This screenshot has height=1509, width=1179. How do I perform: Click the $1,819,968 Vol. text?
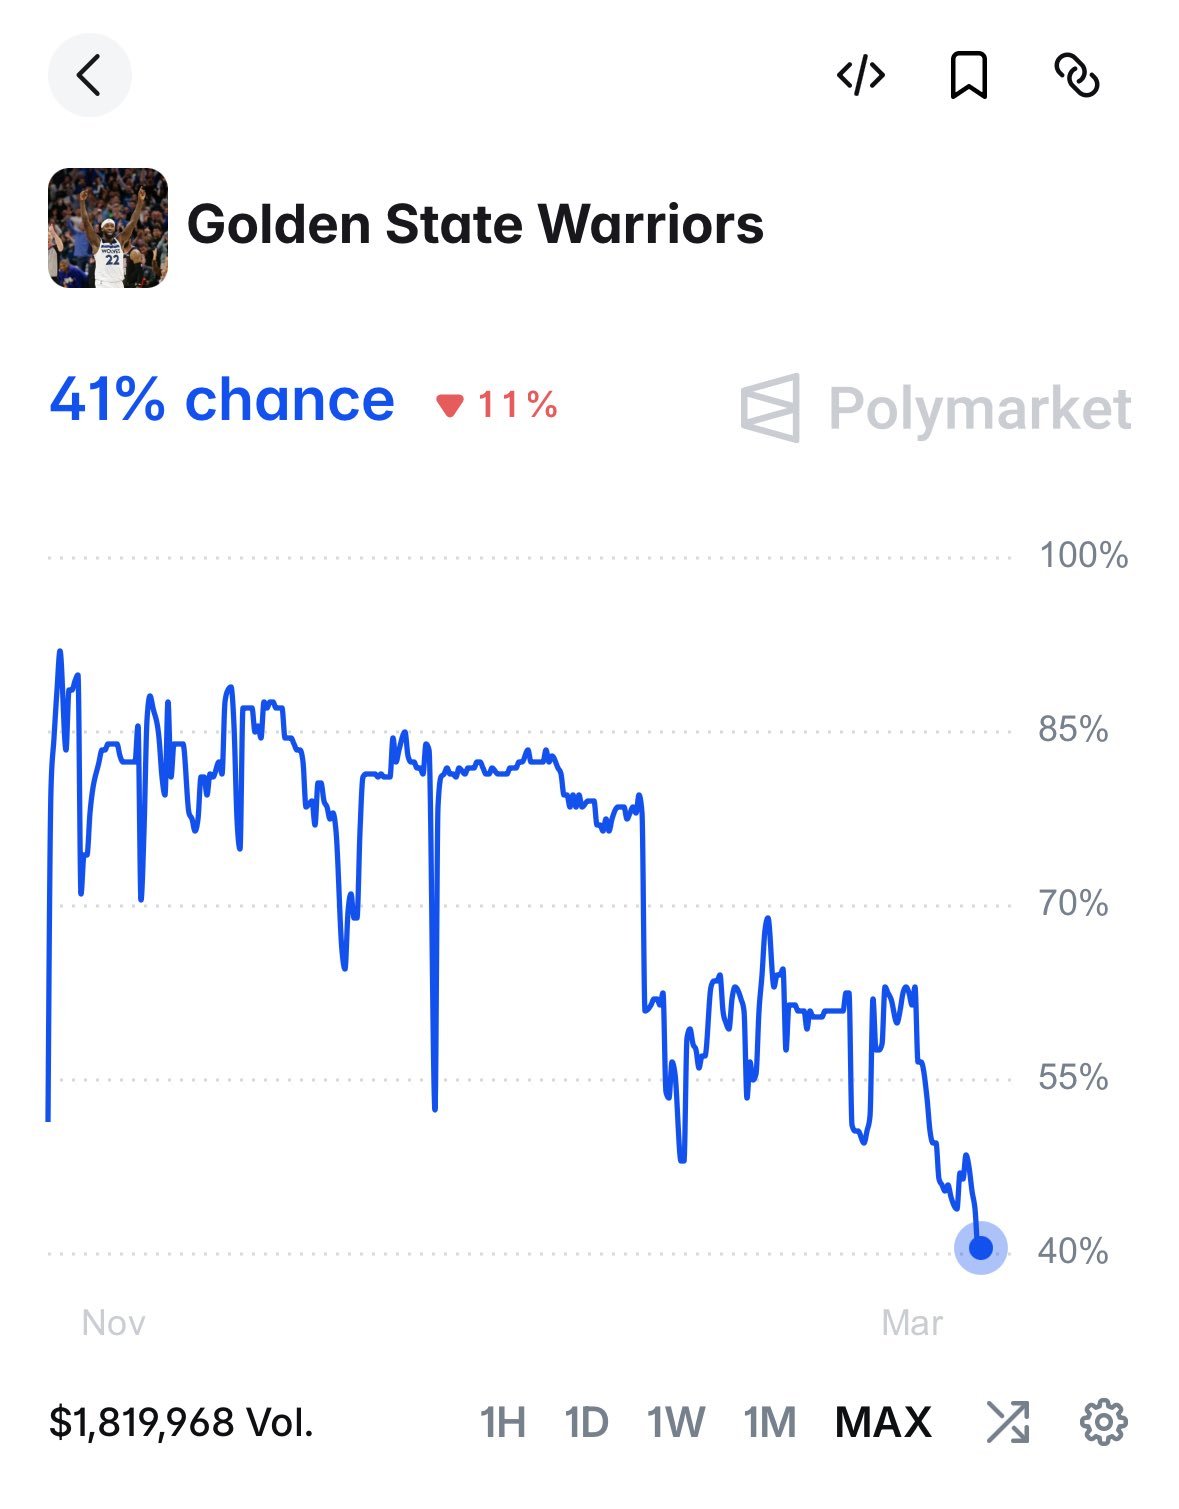tap(181, 1421)
